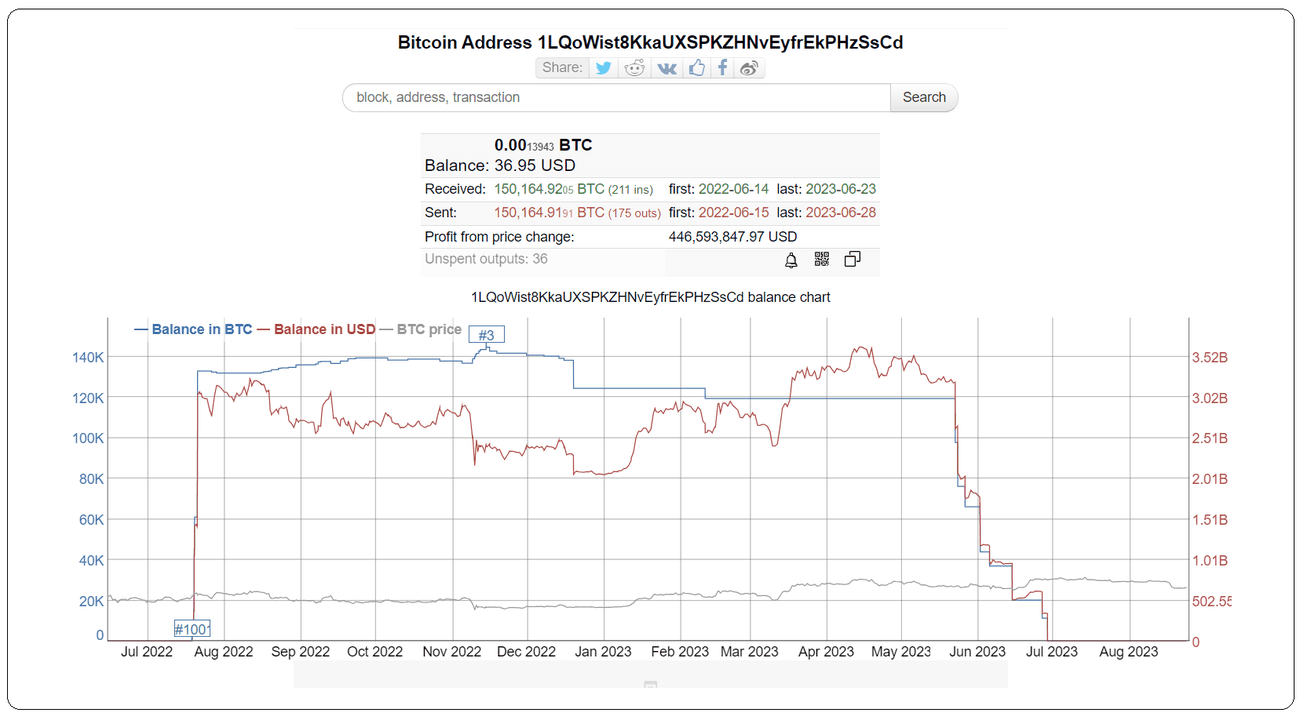Share the address on Twitter
This screenshot has width=1300, height=720.
(603, 68)
